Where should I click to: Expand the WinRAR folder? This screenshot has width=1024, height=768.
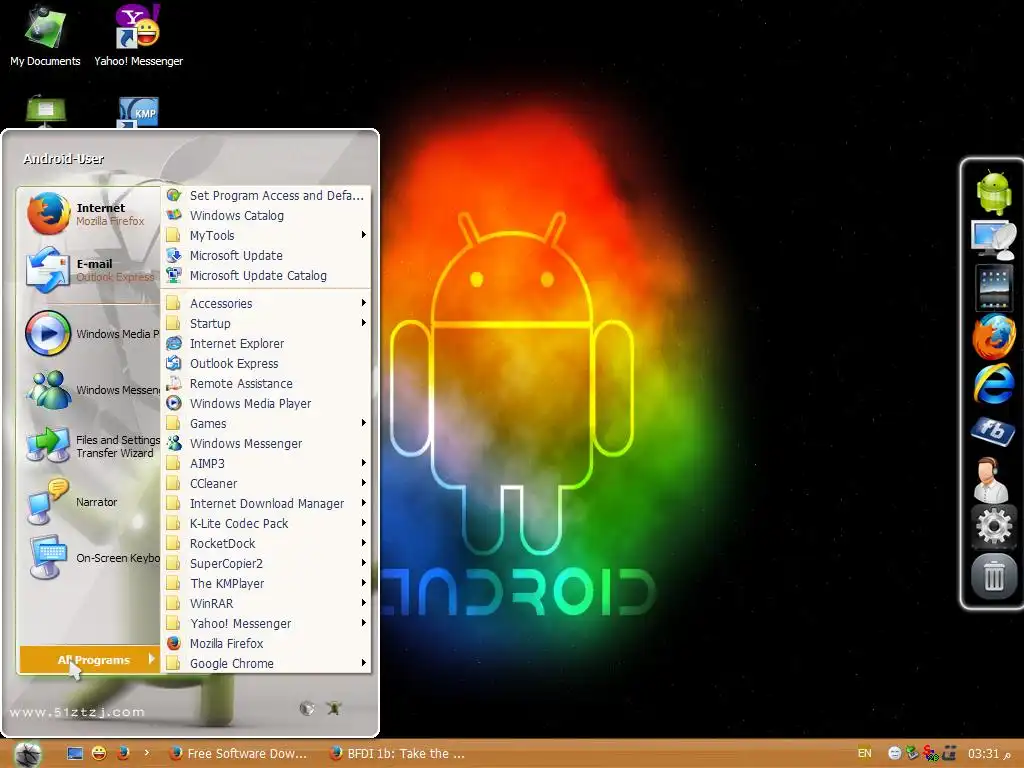point(266,603)
